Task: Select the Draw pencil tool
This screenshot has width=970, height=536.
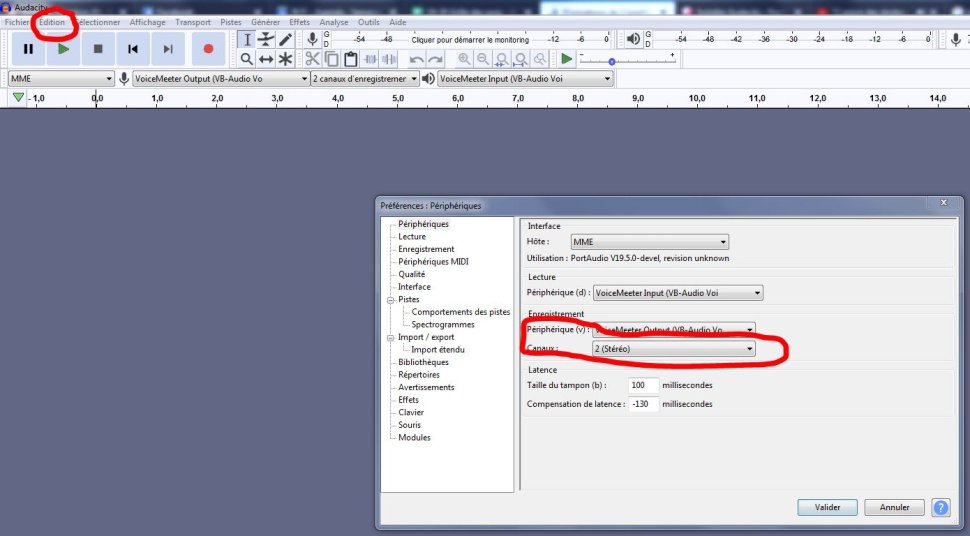Action: pos(285,40)
